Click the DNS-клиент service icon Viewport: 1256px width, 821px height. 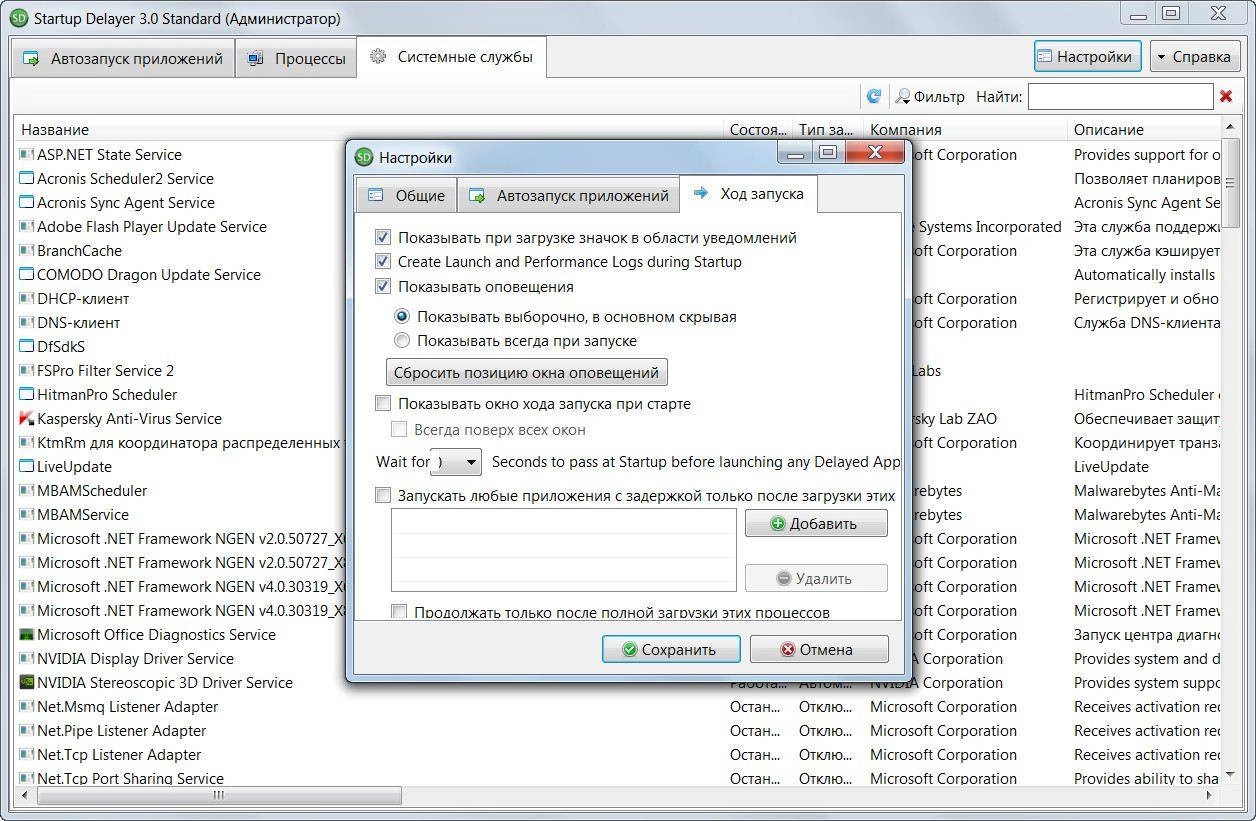(27, 323)
